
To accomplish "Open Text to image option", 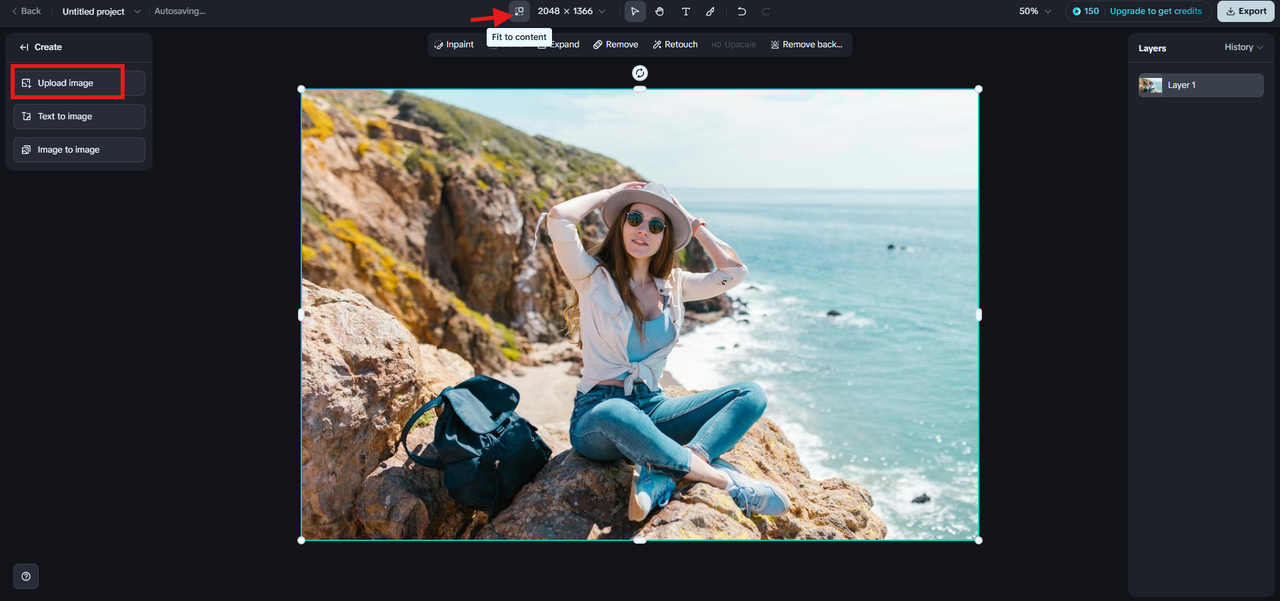I will click(x=79, y=116).
